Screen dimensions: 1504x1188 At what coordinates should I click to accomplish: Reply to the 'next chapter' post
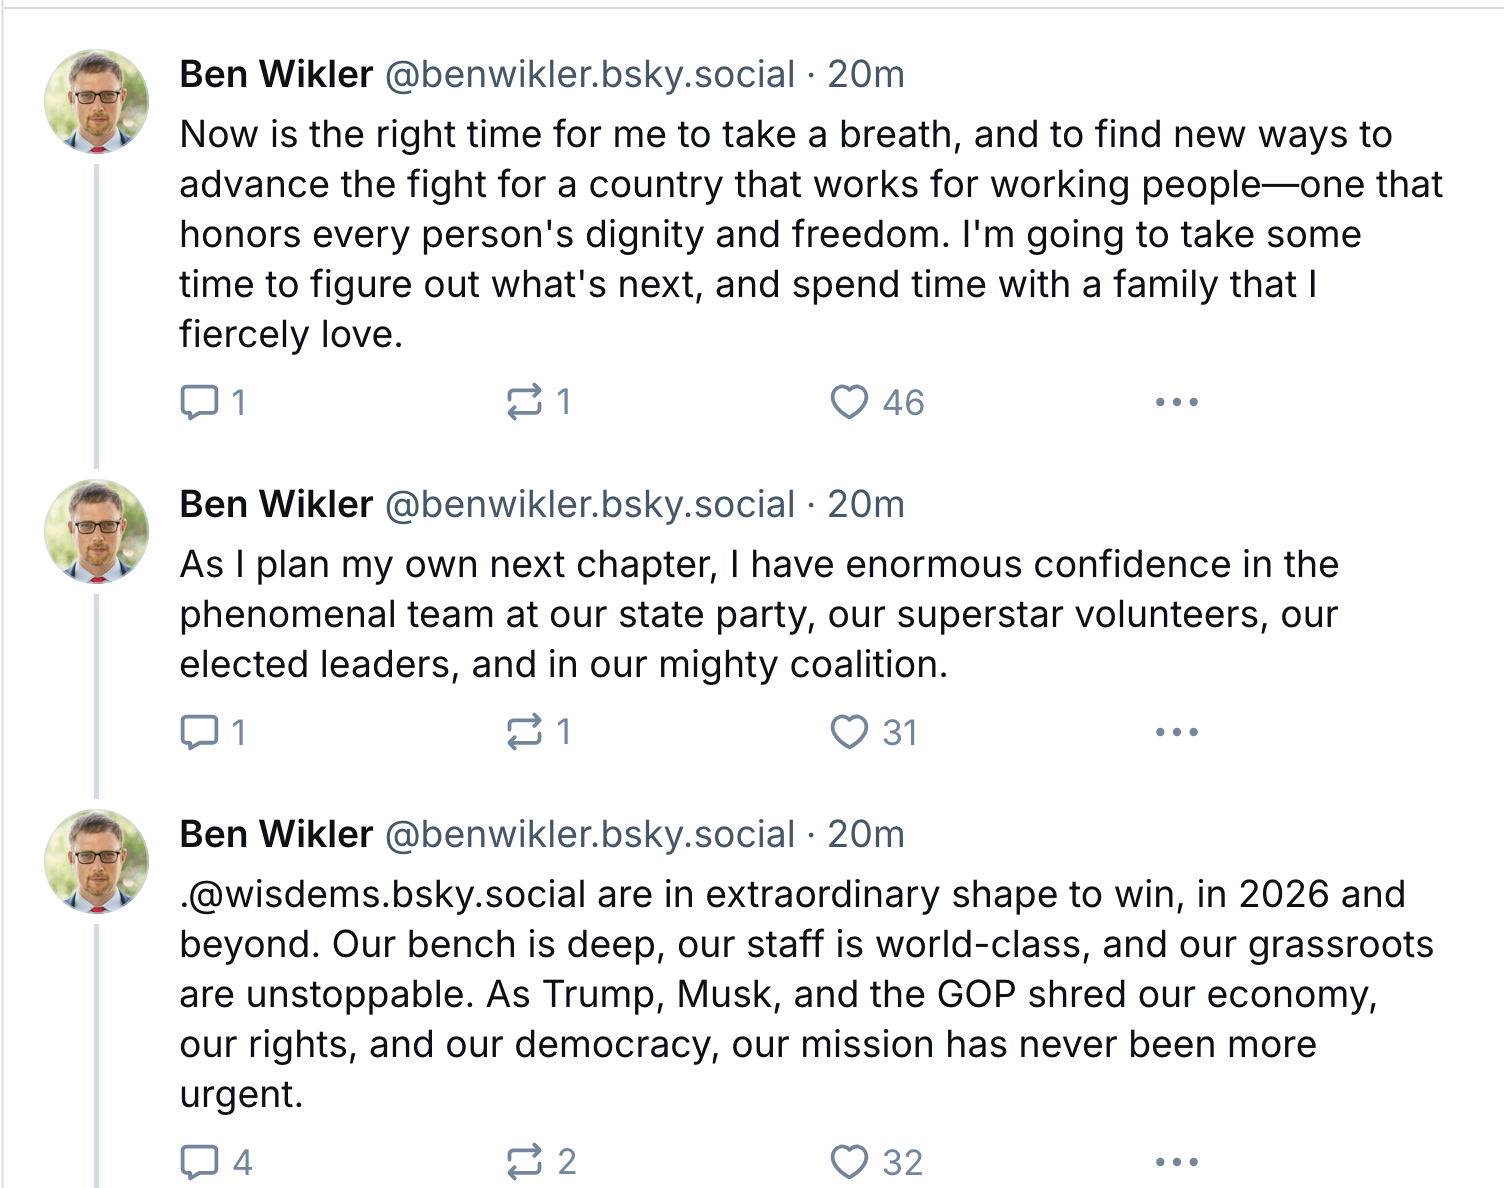(x=213, y=732)
